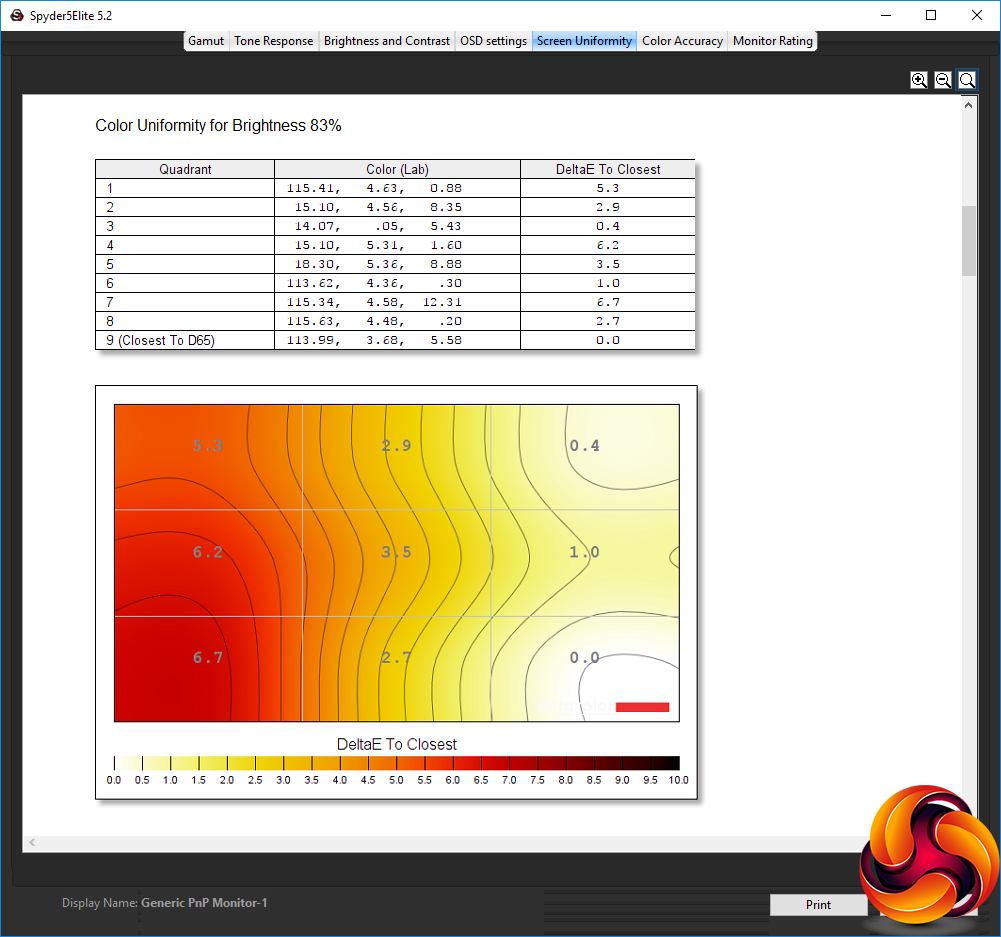Open the Brightness and Contrast tab

(x=386, y=41)
